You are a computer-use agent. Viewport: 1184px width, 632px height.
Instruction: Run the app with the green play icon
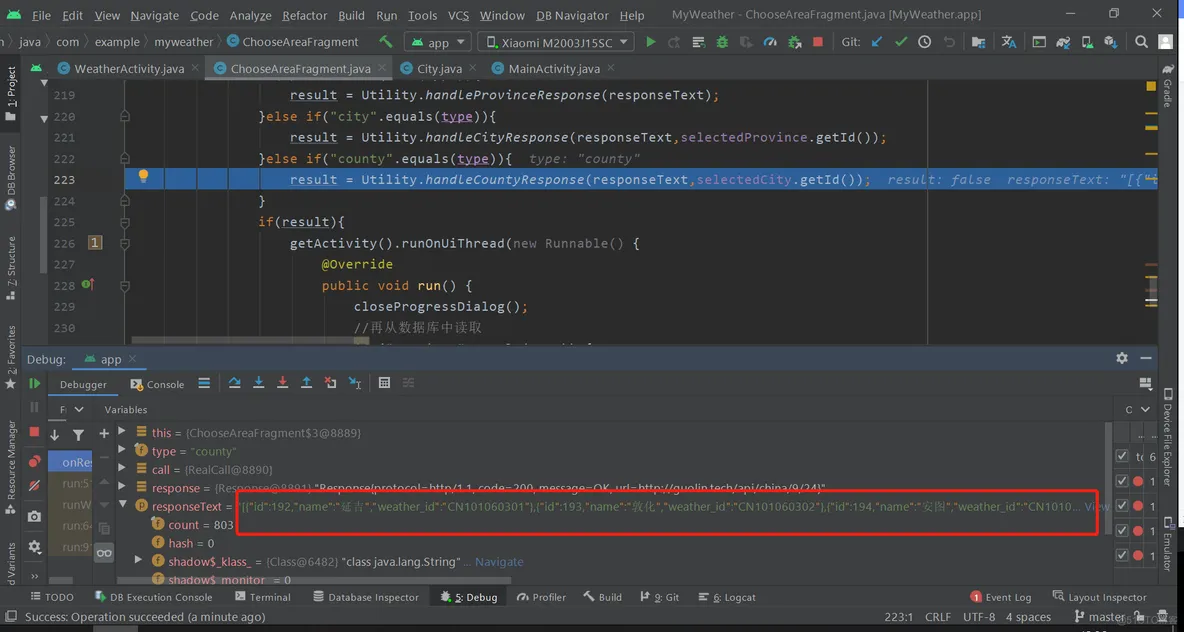pyautogui.click(x=650, y=42)
